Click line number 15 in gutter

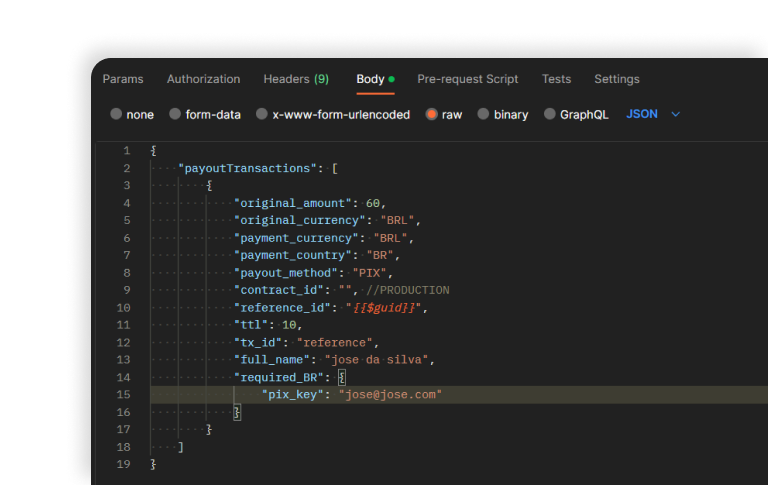pyautogui.click(x=123, y=395)
